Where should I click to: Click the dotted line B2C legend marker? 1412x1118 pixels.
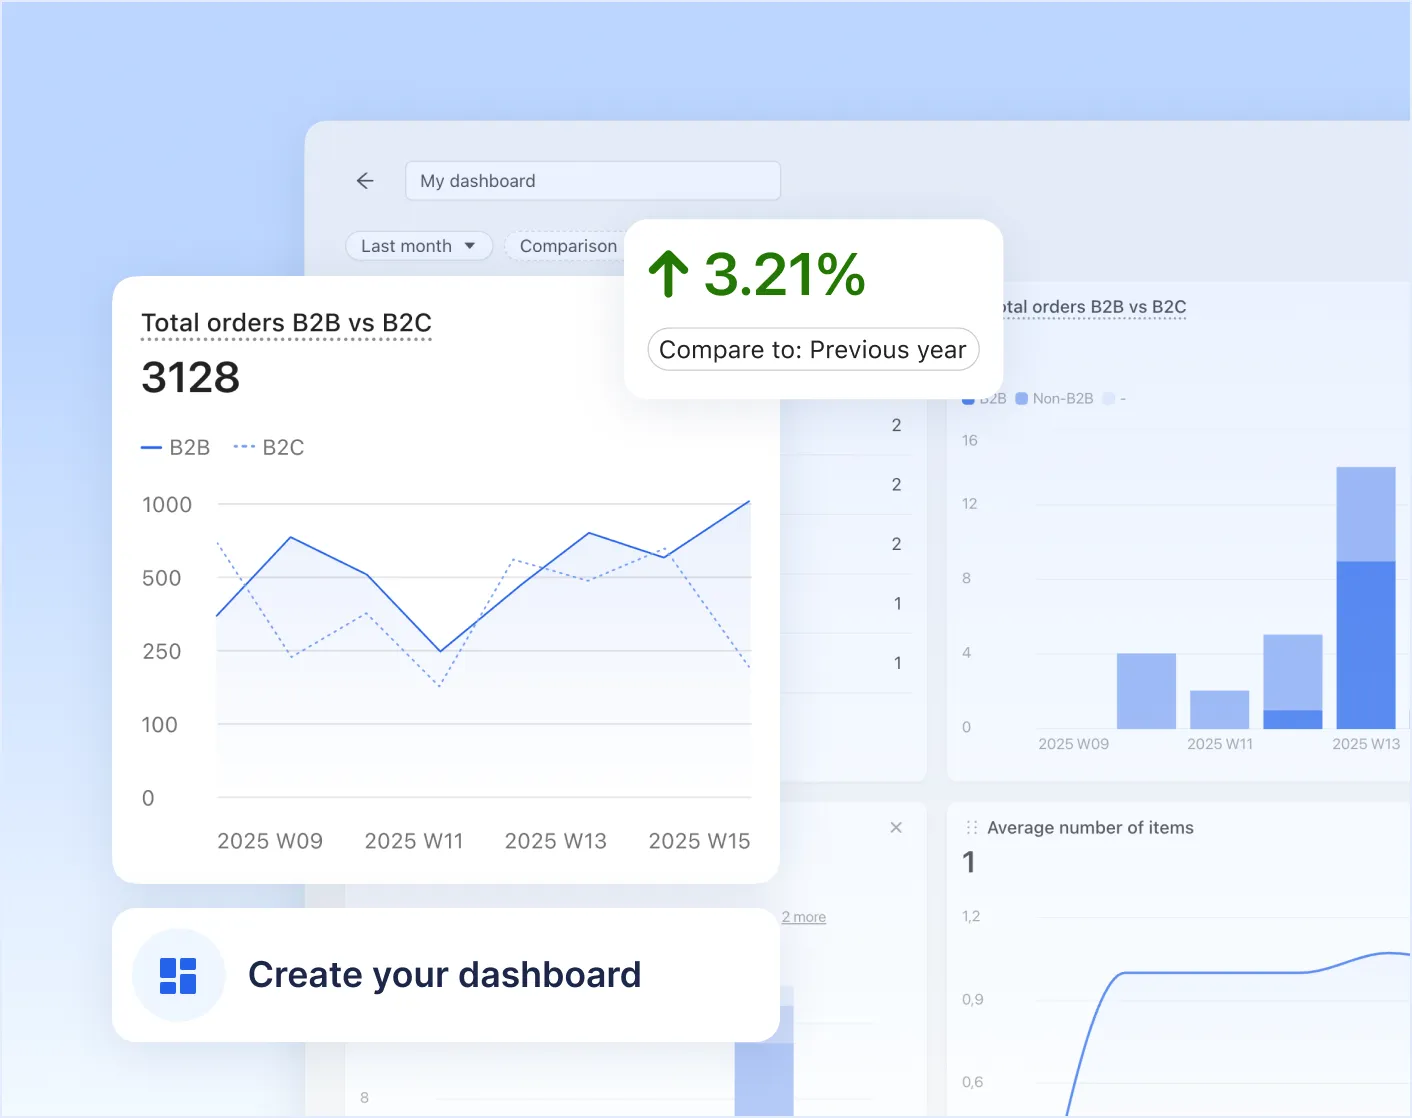pos(244,448)
